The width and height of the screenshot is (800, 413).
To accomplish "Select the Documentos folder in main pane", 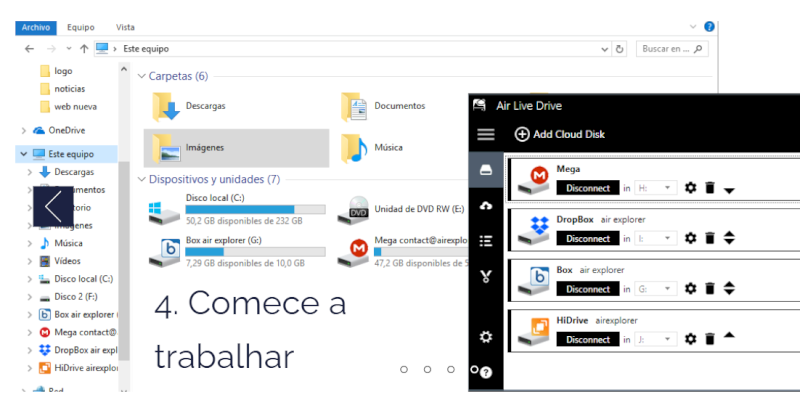I will click(x=383, y=106).
